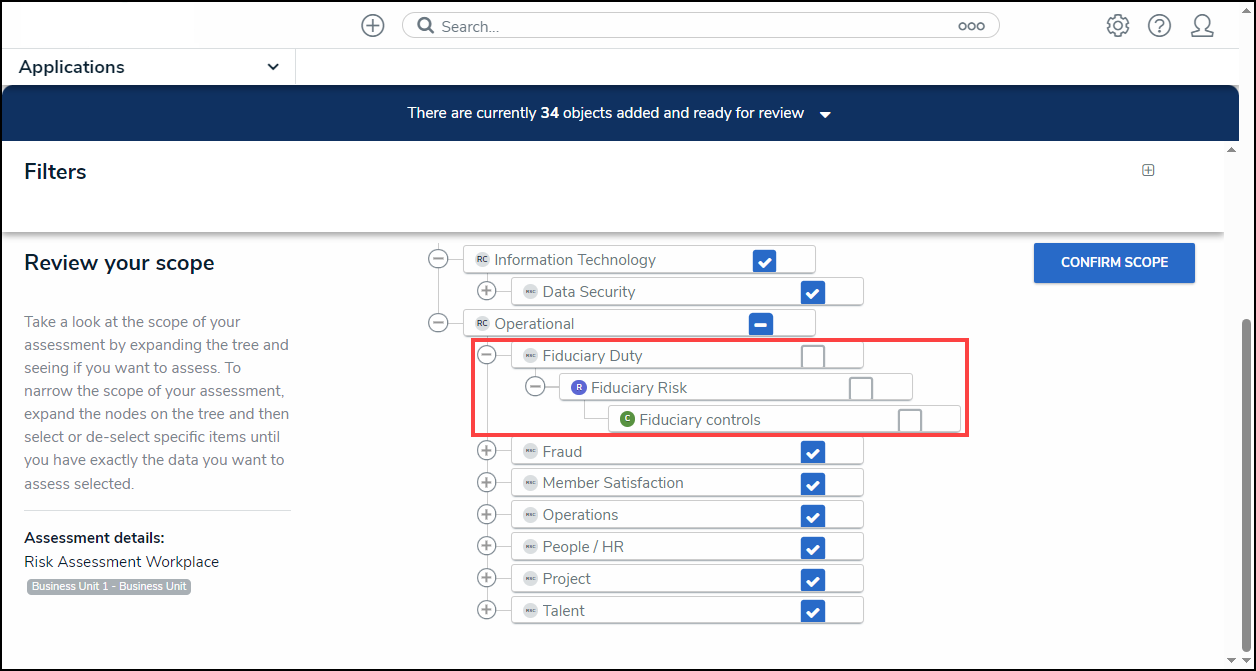Open the user profile icon

1202,26
